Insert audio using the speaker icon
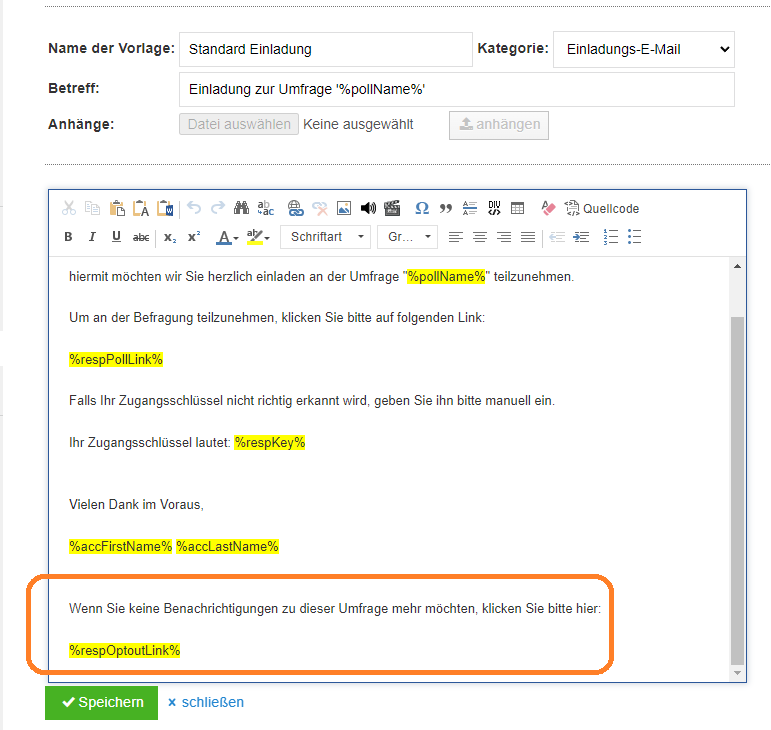The height and width of the screenshot is (730, 771). [368, 208]
